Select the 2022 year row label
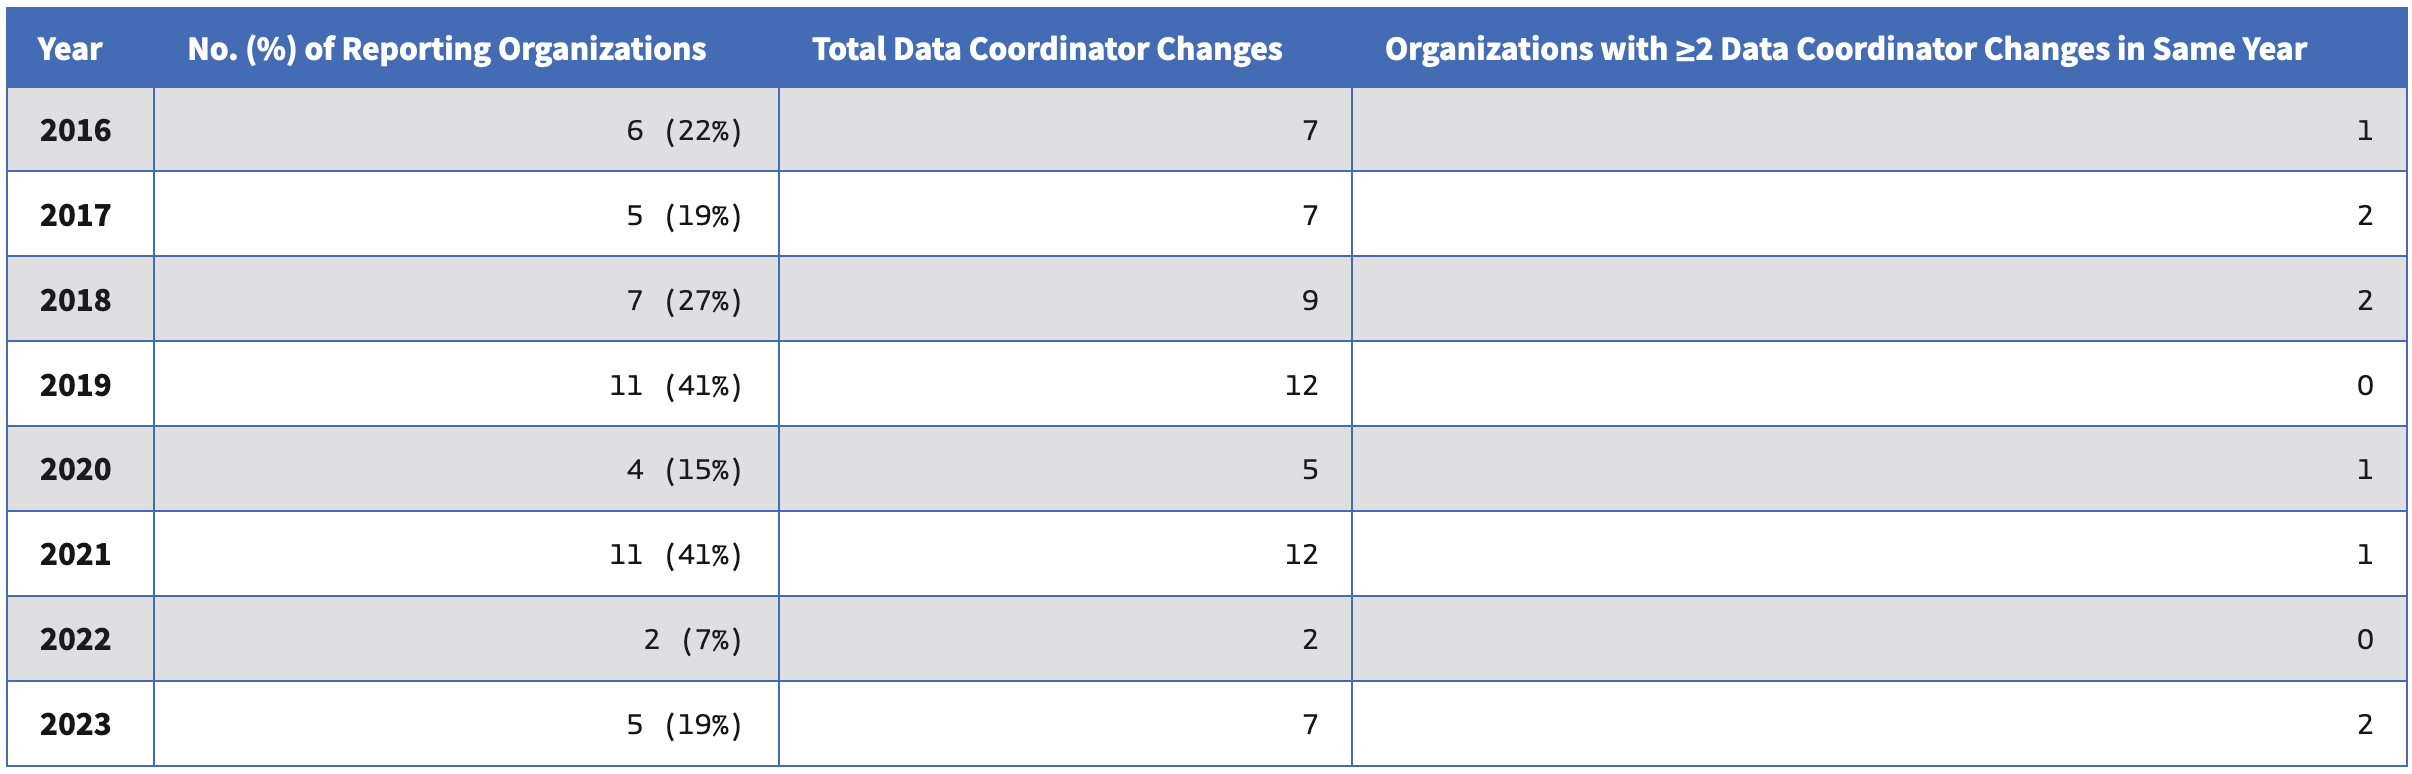 76,639
